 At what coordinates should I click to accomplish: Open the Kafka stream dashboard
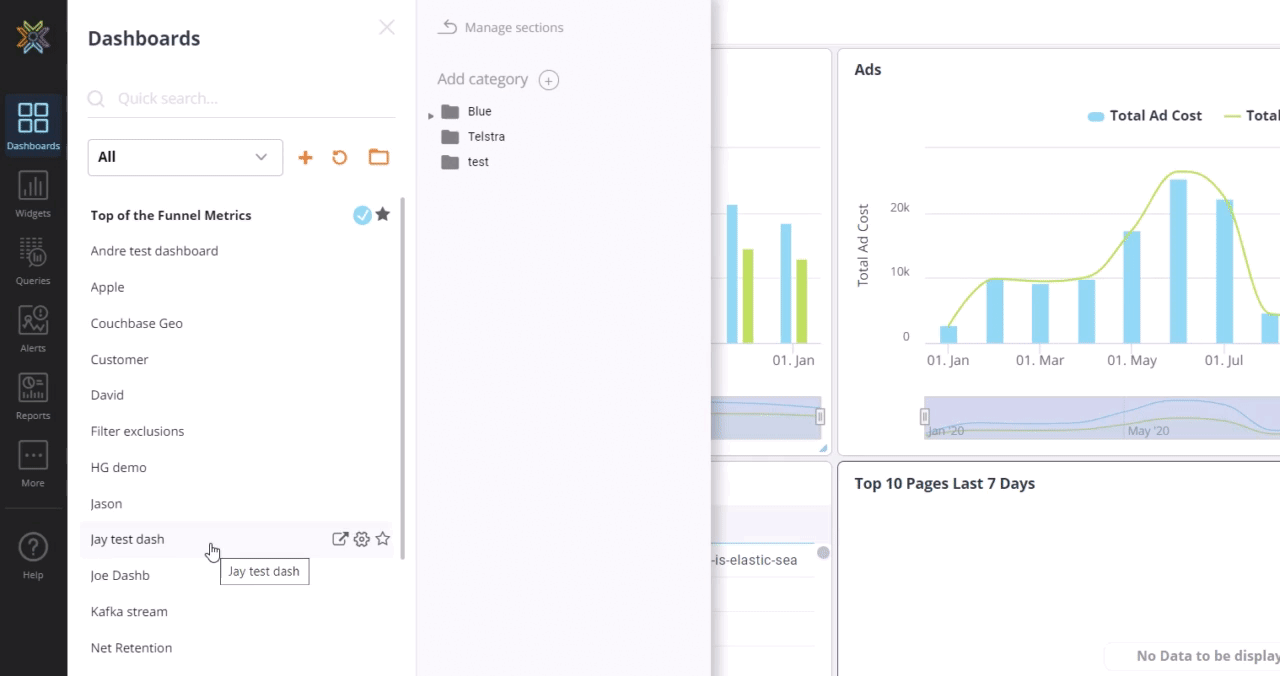(129, 612)
